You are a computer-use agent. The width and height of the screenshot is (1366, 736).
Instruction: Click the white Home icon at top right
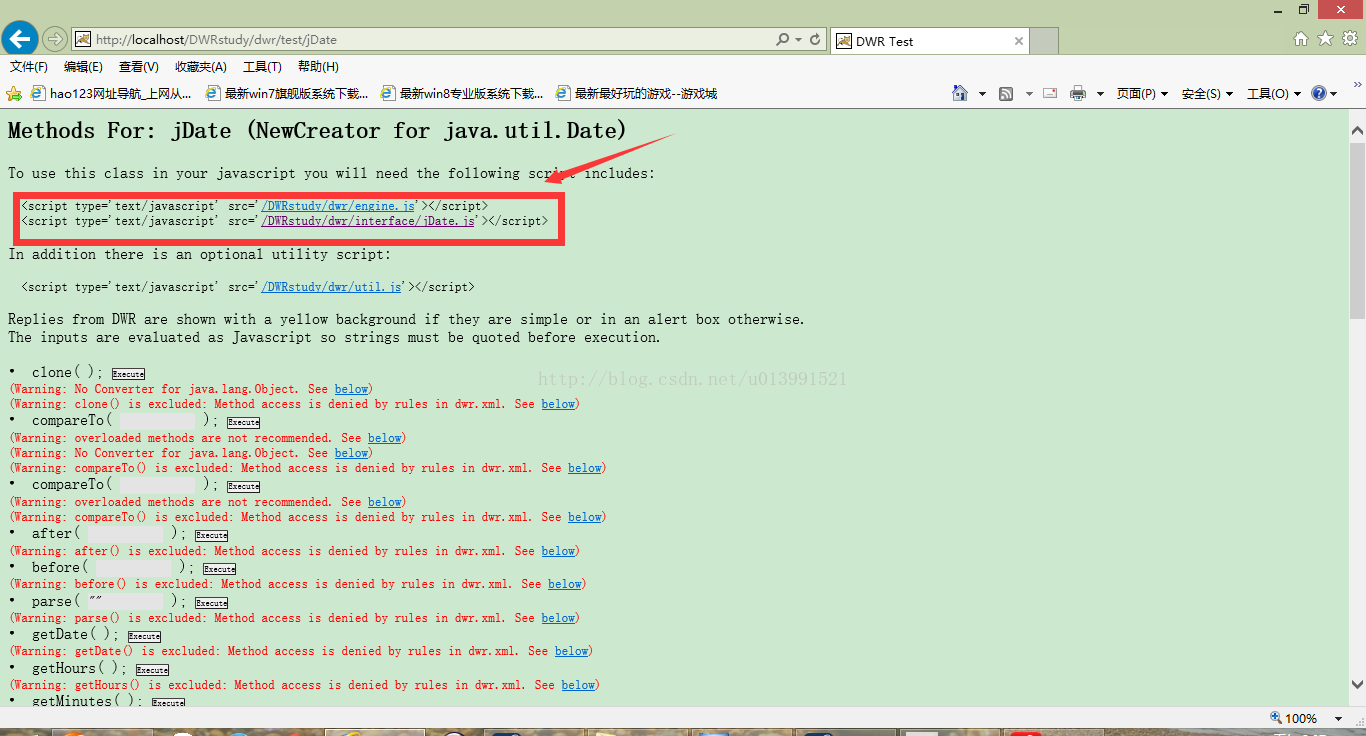point(1301,39)
